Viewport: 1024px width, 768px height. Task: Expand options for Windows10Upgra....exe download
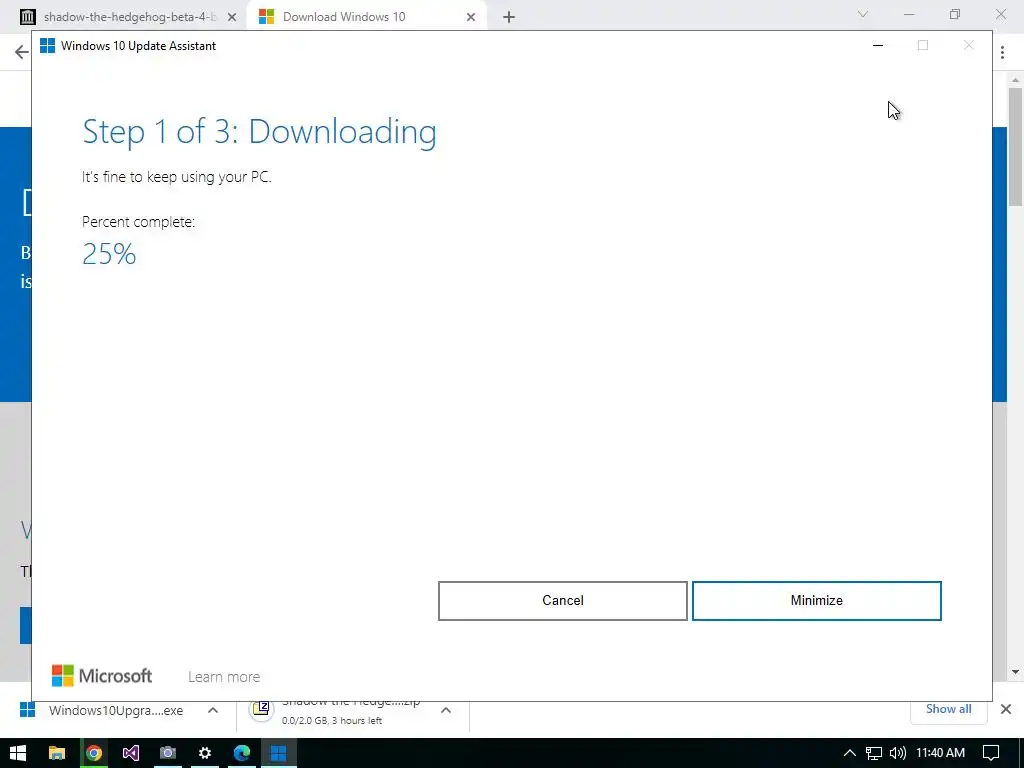(213, 710)
